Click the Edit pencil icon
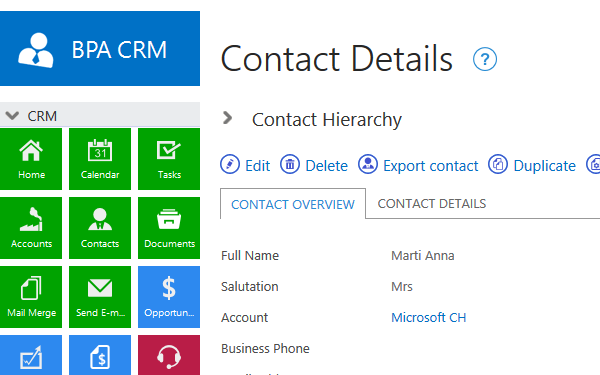Viewport: 600px width, 375px height. (x=230, y=165)
